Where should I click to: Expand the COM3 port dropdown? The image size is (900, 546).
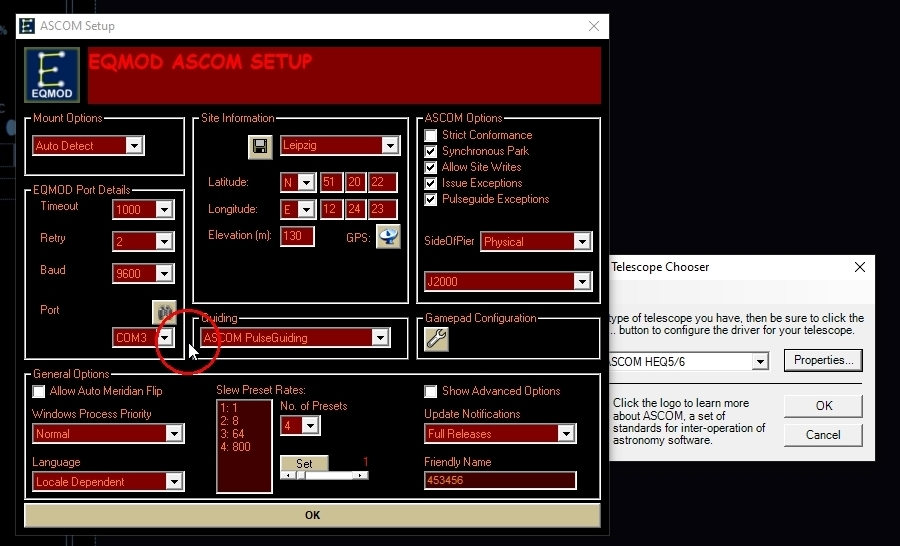[x=165, y=338]
